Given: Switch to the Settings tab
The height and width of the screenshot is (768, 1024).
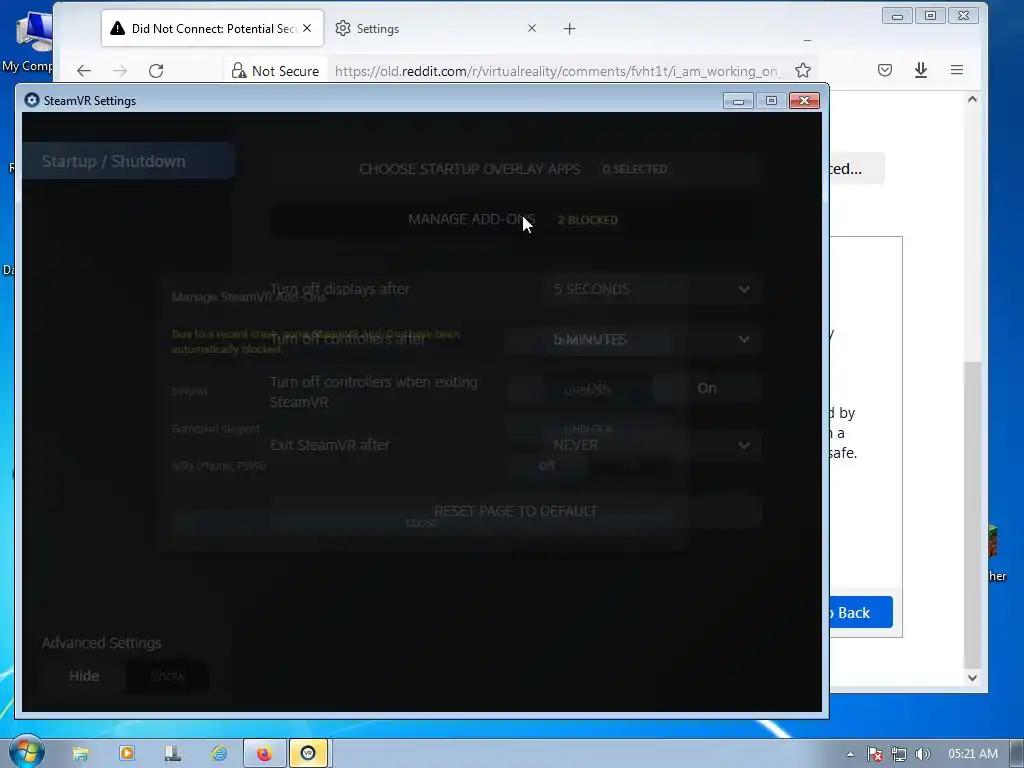Looking at the screenshot, I should tap(436, 29).
